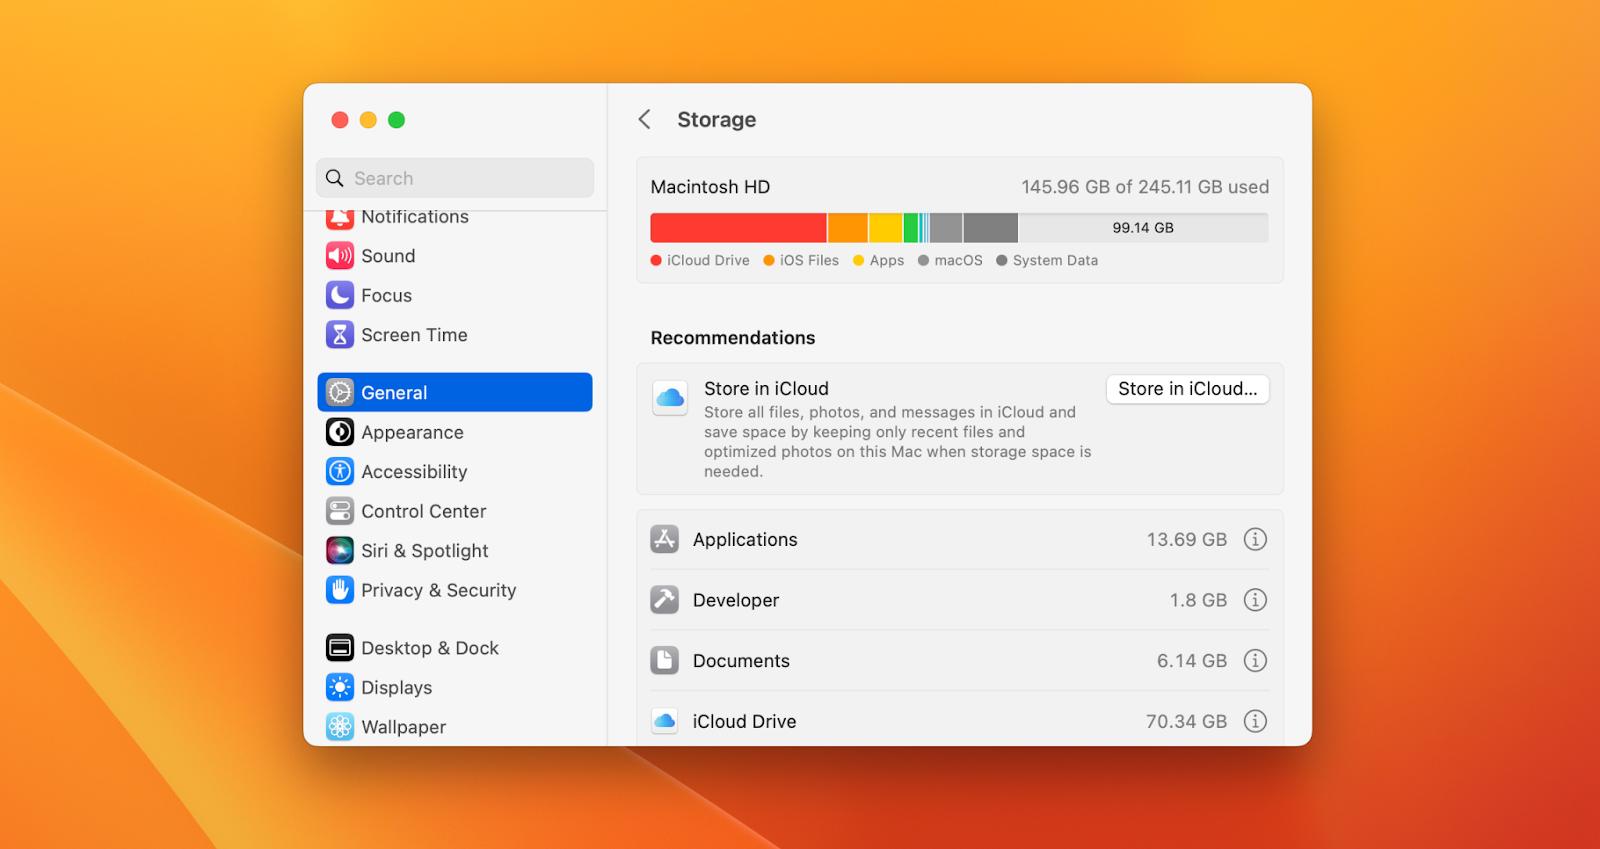Click the Developer hammer icon
Image resolution: width=1600 pixels, height=849 pixels.
pyautogui.click(x=665, y=600)
